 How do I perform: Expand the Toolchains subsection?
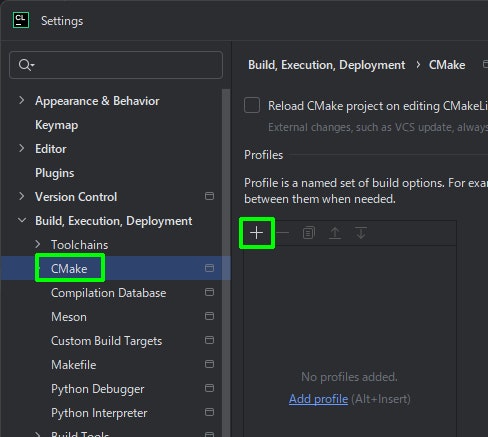pyautogui.click(x=38, y=244)
